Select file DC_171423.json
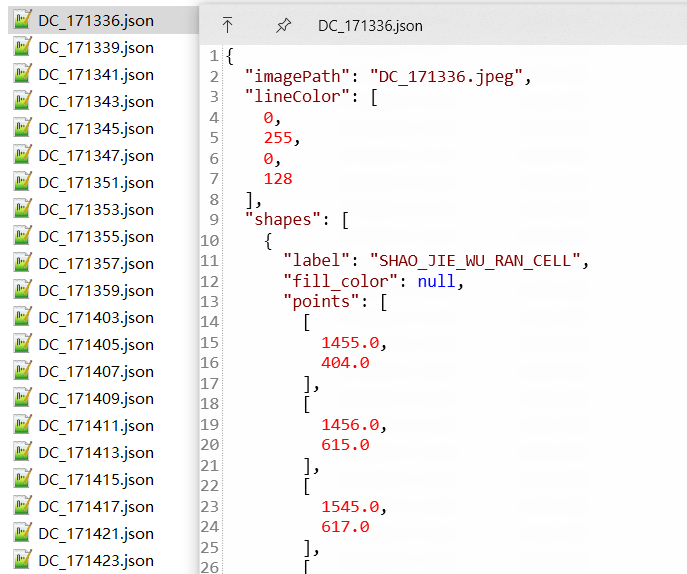The width and height of the screenshot is (687, 574). (95, 560)
